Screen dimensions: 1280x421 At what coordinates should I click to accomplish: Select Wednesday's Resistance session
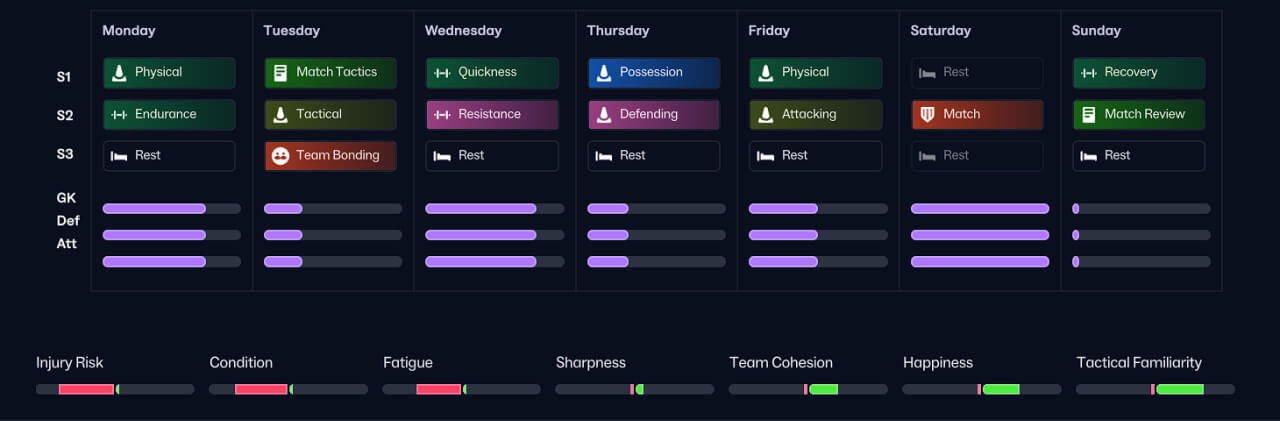tap(492, 114)
